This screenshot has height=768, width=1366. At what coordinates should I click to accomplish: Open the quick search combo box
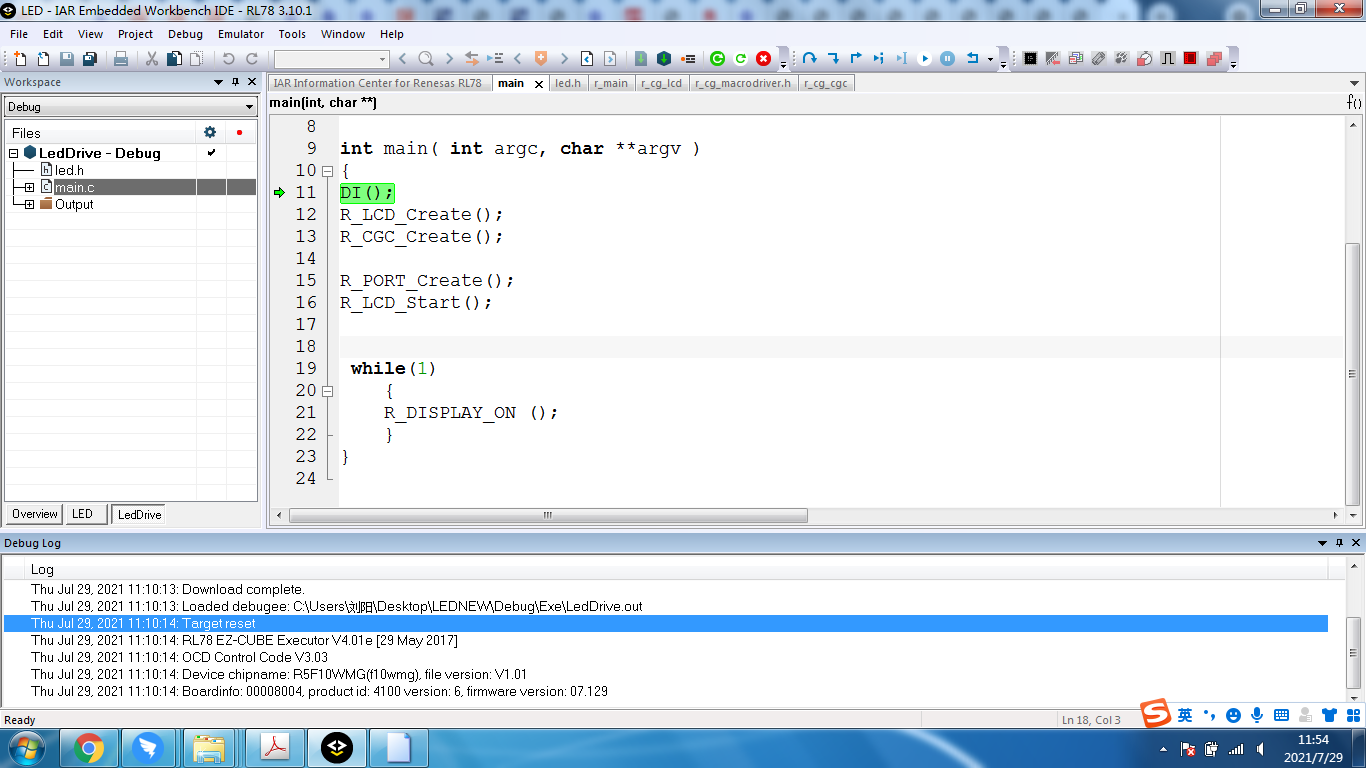point(331,59)
